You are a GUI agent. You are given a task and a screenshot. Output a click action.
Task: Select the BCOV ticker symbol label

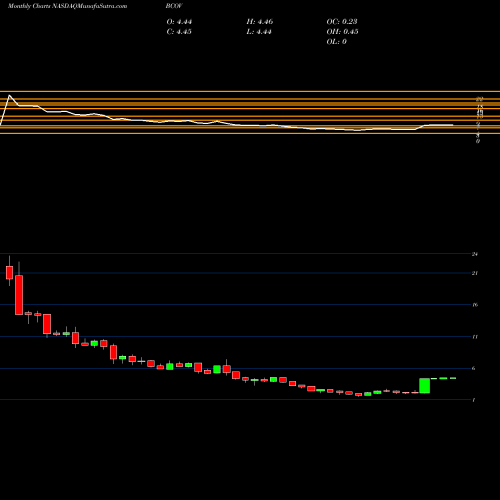click(x=174, y=6)
